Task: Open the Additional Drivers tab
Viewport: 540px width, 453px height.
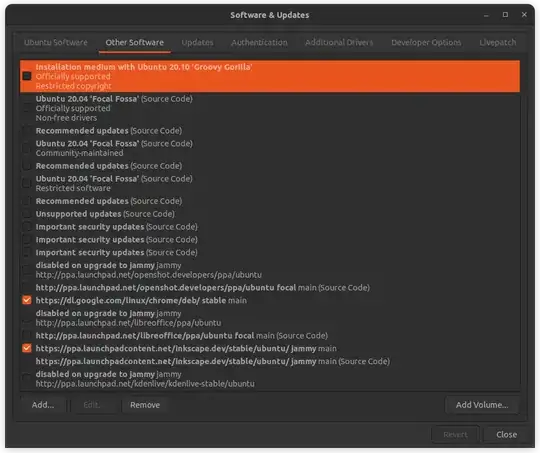Action: click(x=339, y=42)
